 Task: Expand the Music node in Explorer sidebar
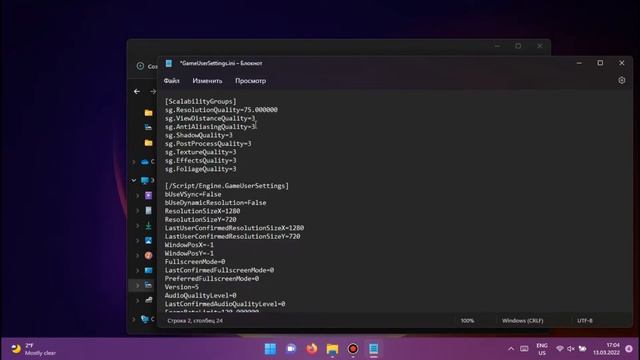138,256
